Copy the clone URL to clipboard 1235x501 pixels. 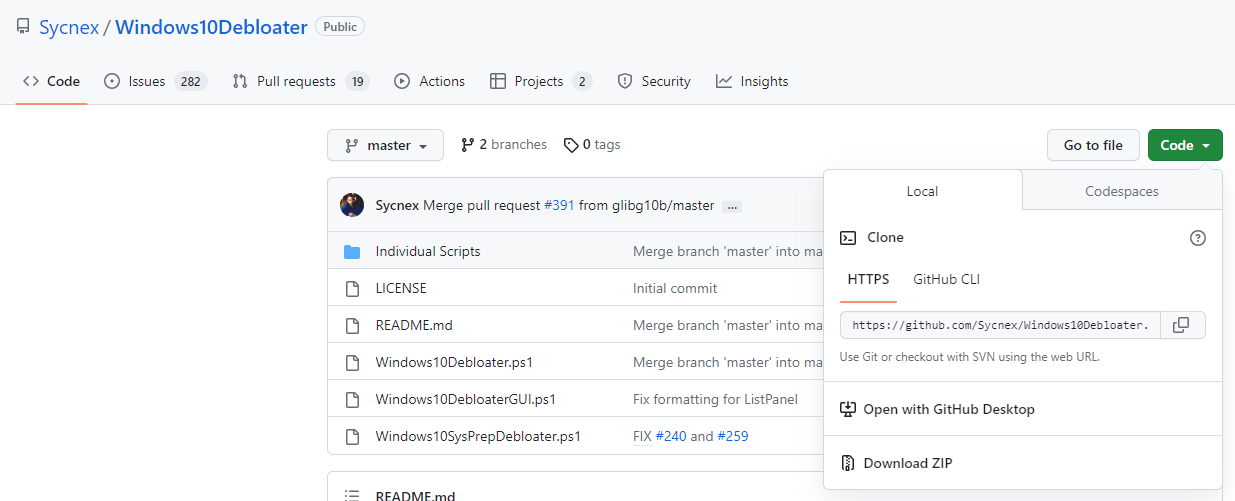(x=1181, y=325)
